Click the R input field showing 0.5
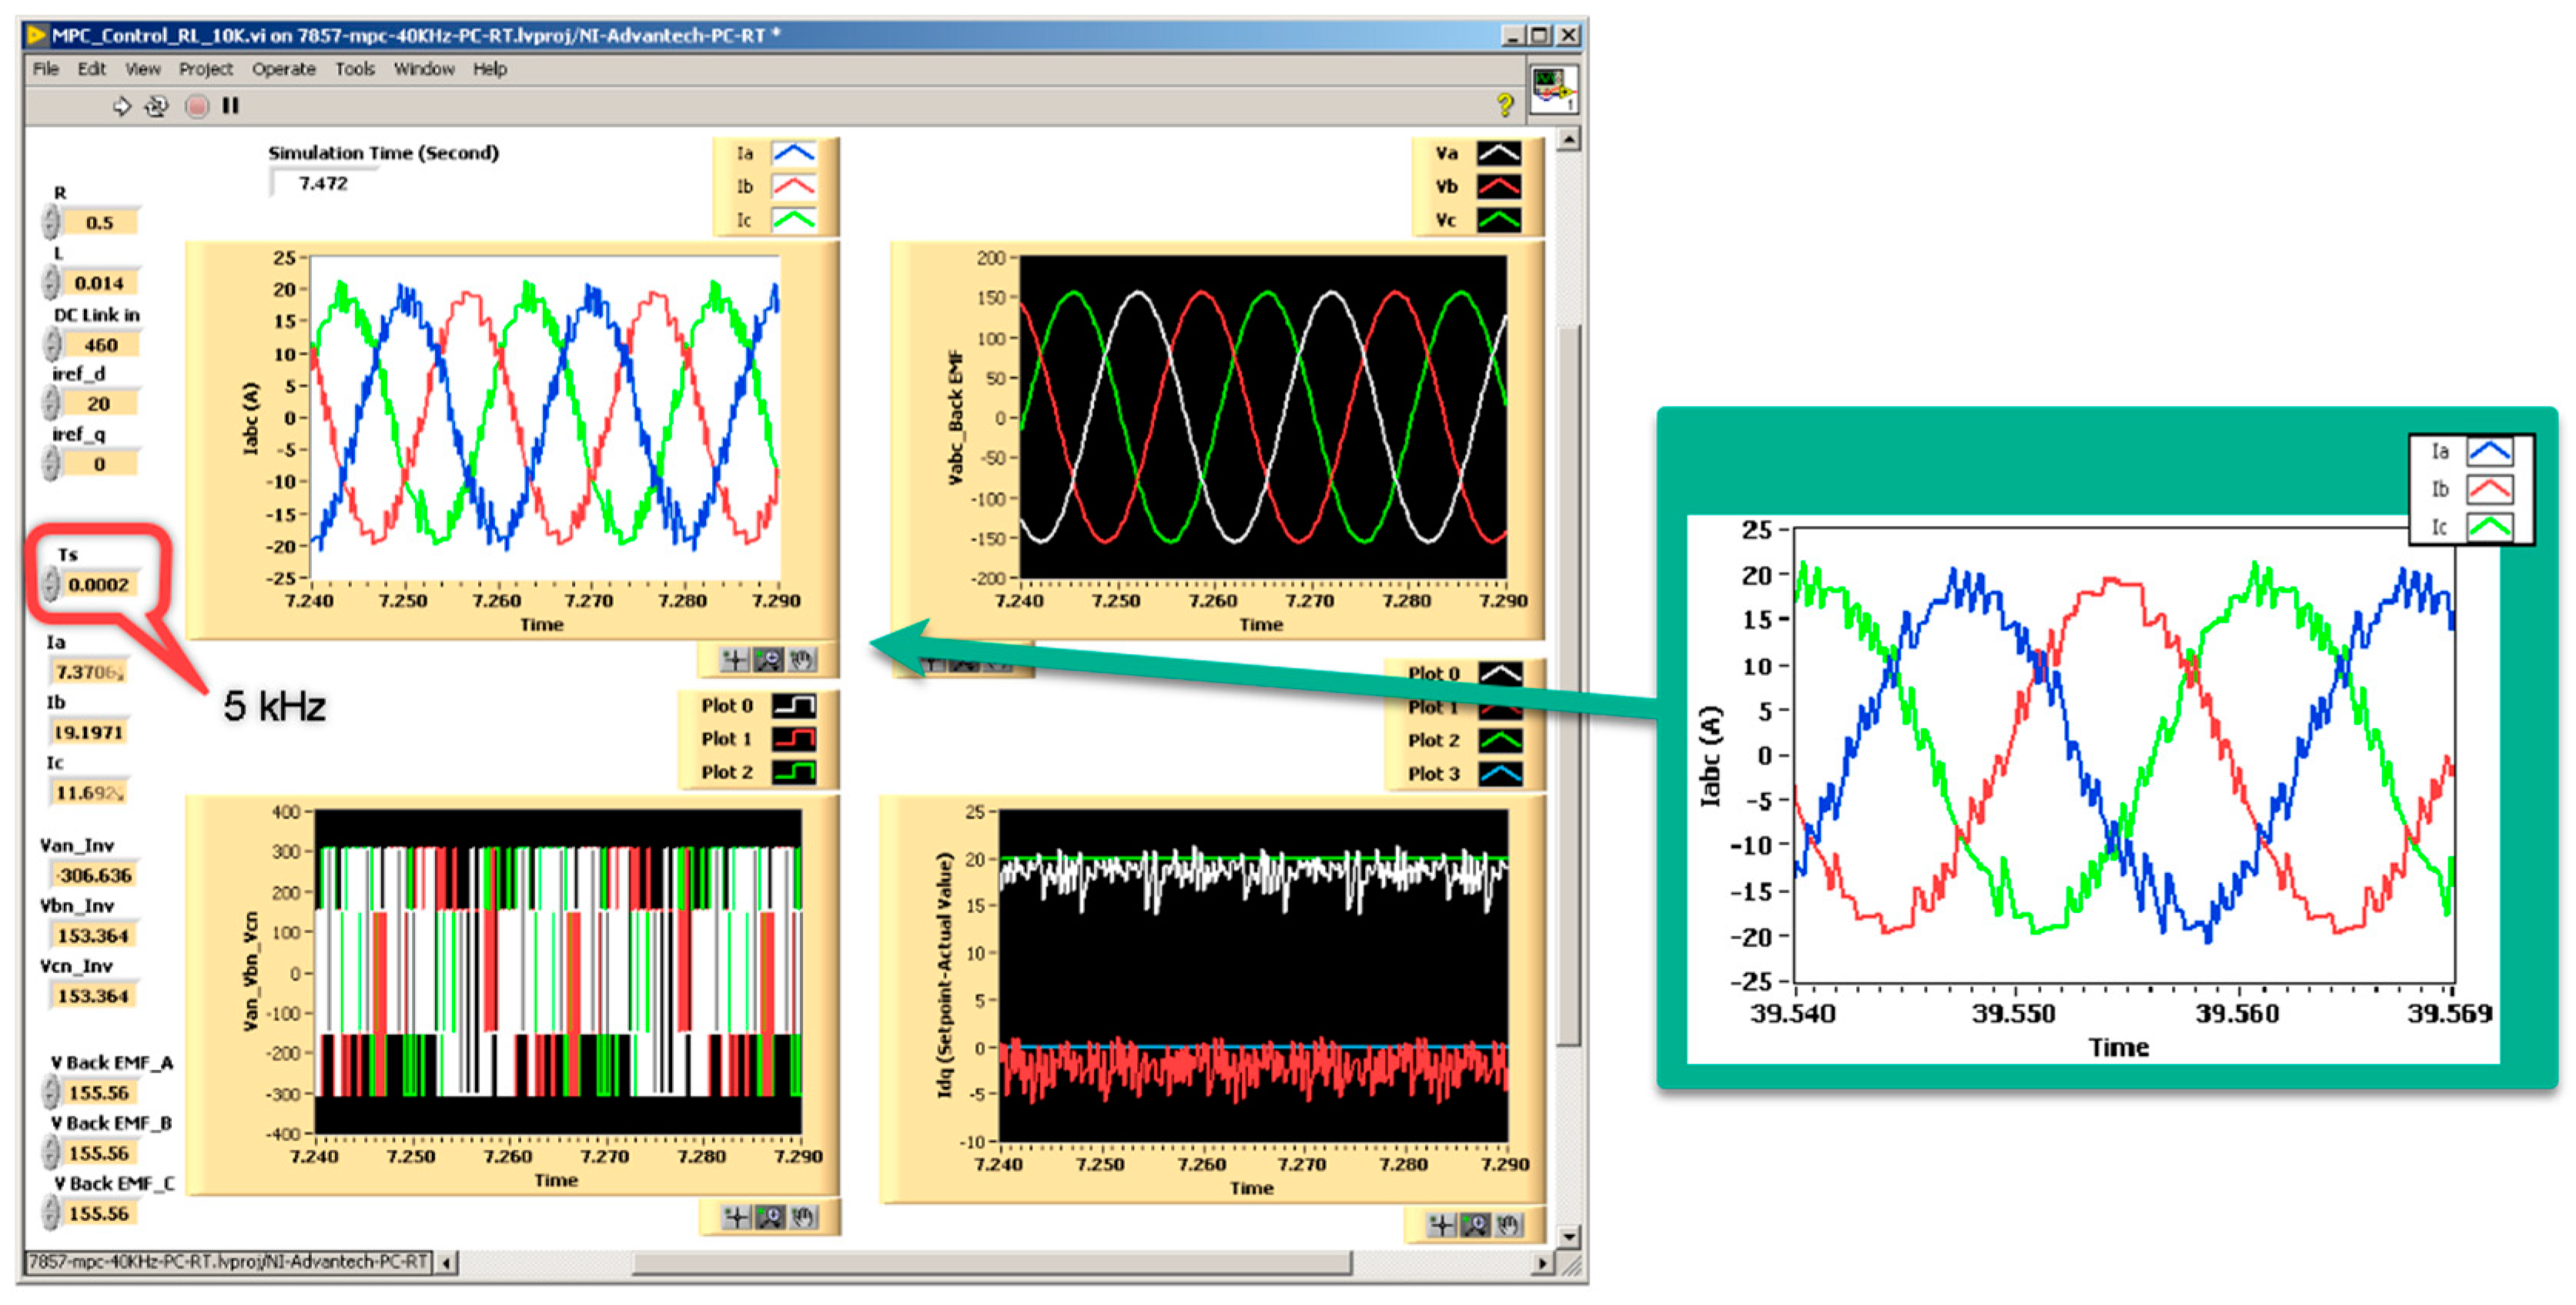Viewport: 2576px width, 1305px height. pos(100,222)
